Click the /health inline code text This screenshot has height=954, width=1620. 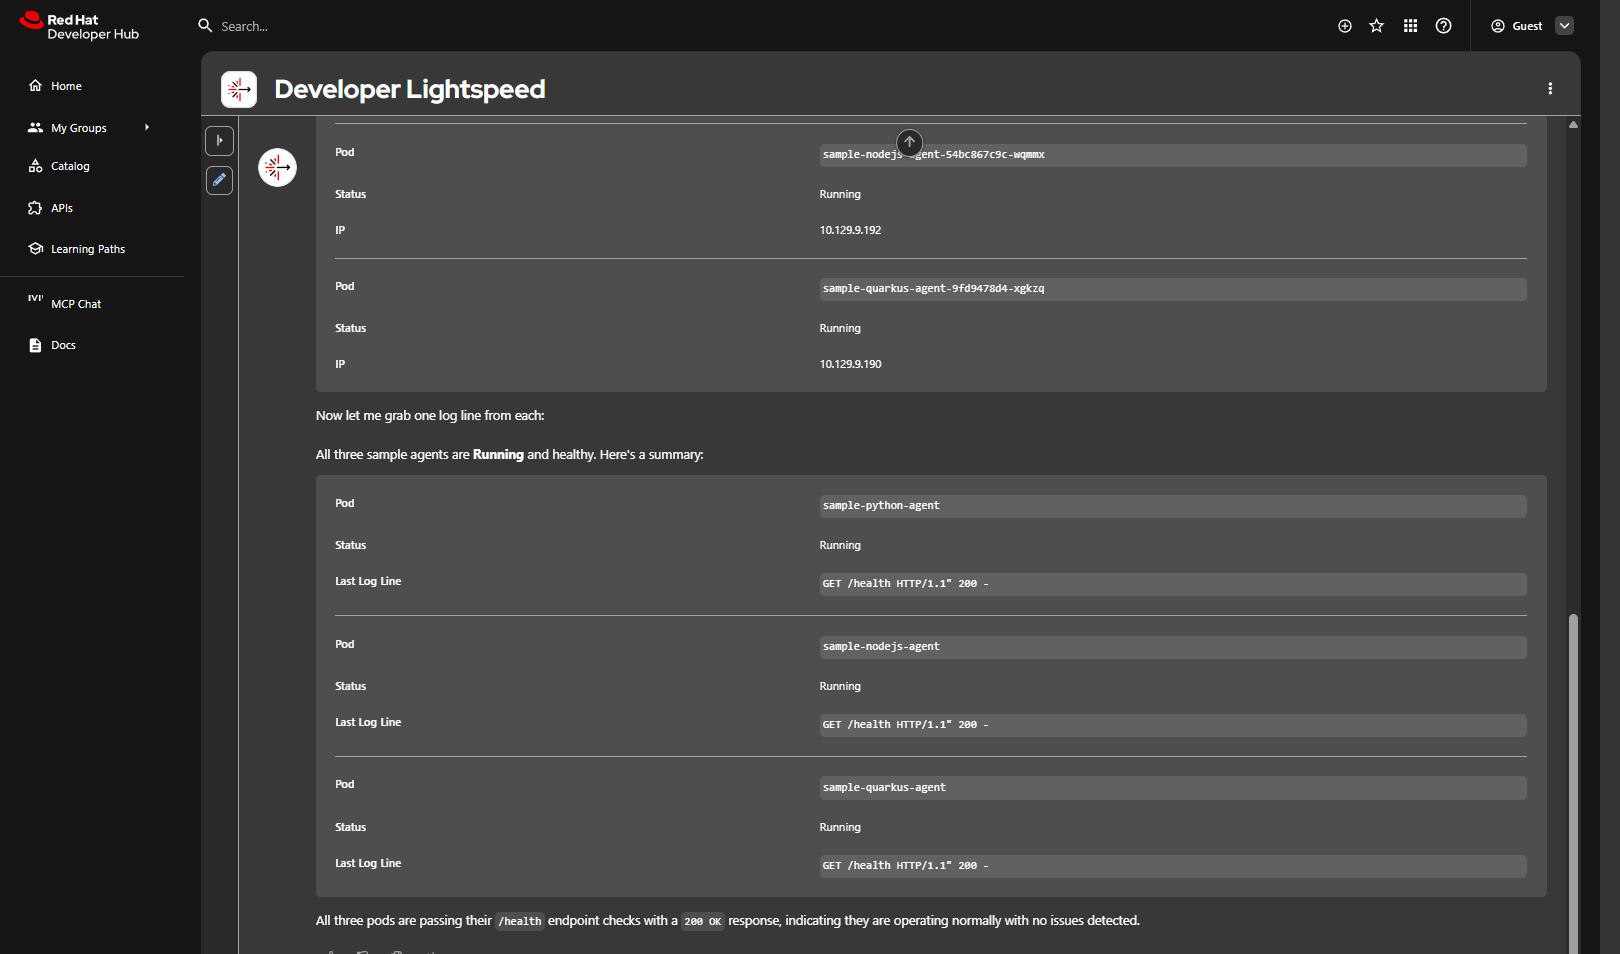coord(520,921)
